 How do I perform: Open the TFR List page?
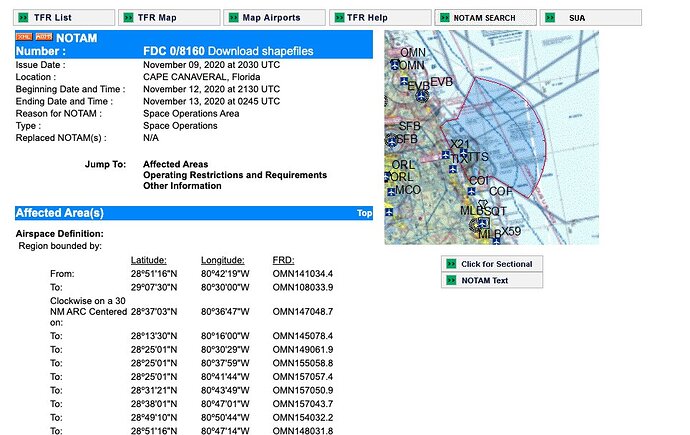tap(64, 18)
